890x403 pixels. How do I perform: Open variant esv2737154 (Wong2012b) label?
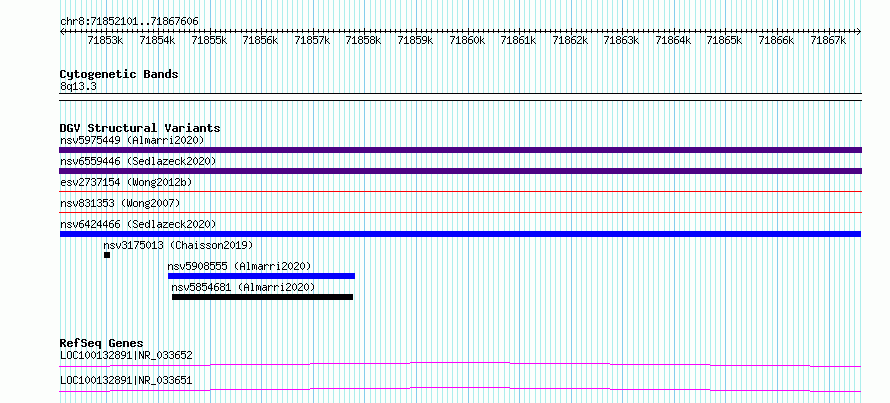(126, 182)
